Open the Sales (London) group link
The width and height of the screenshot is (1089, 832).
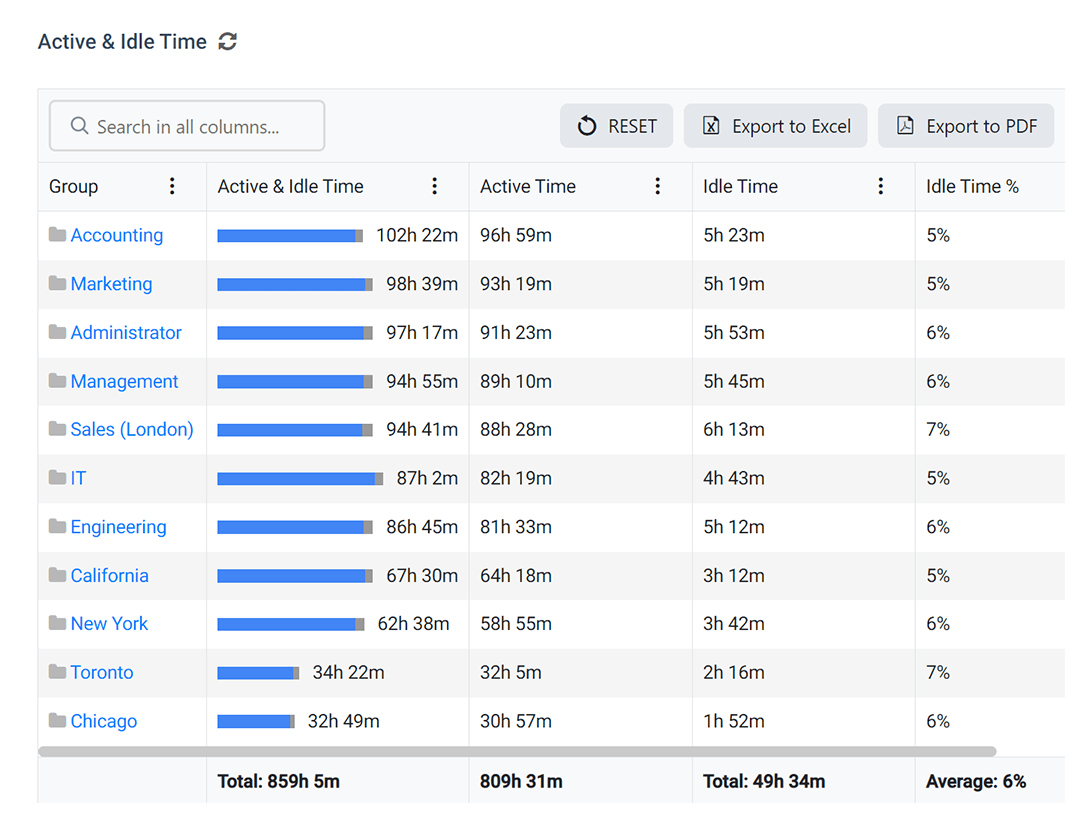131,429
